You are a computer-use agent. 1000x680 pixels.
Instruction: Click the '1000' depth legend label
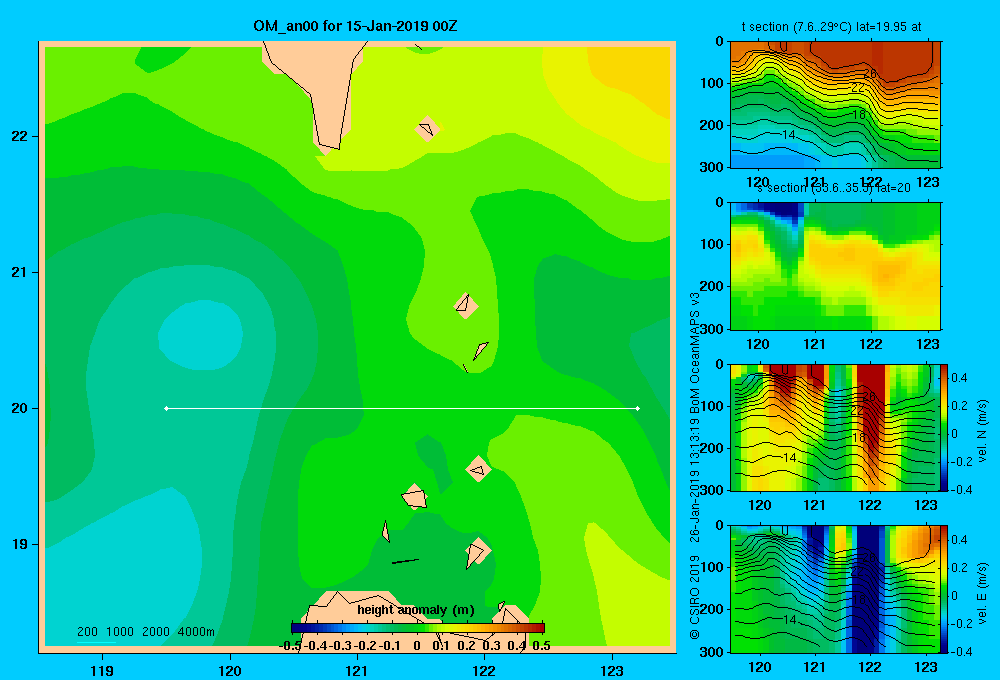pyautogui.click(x=120, y=632)
